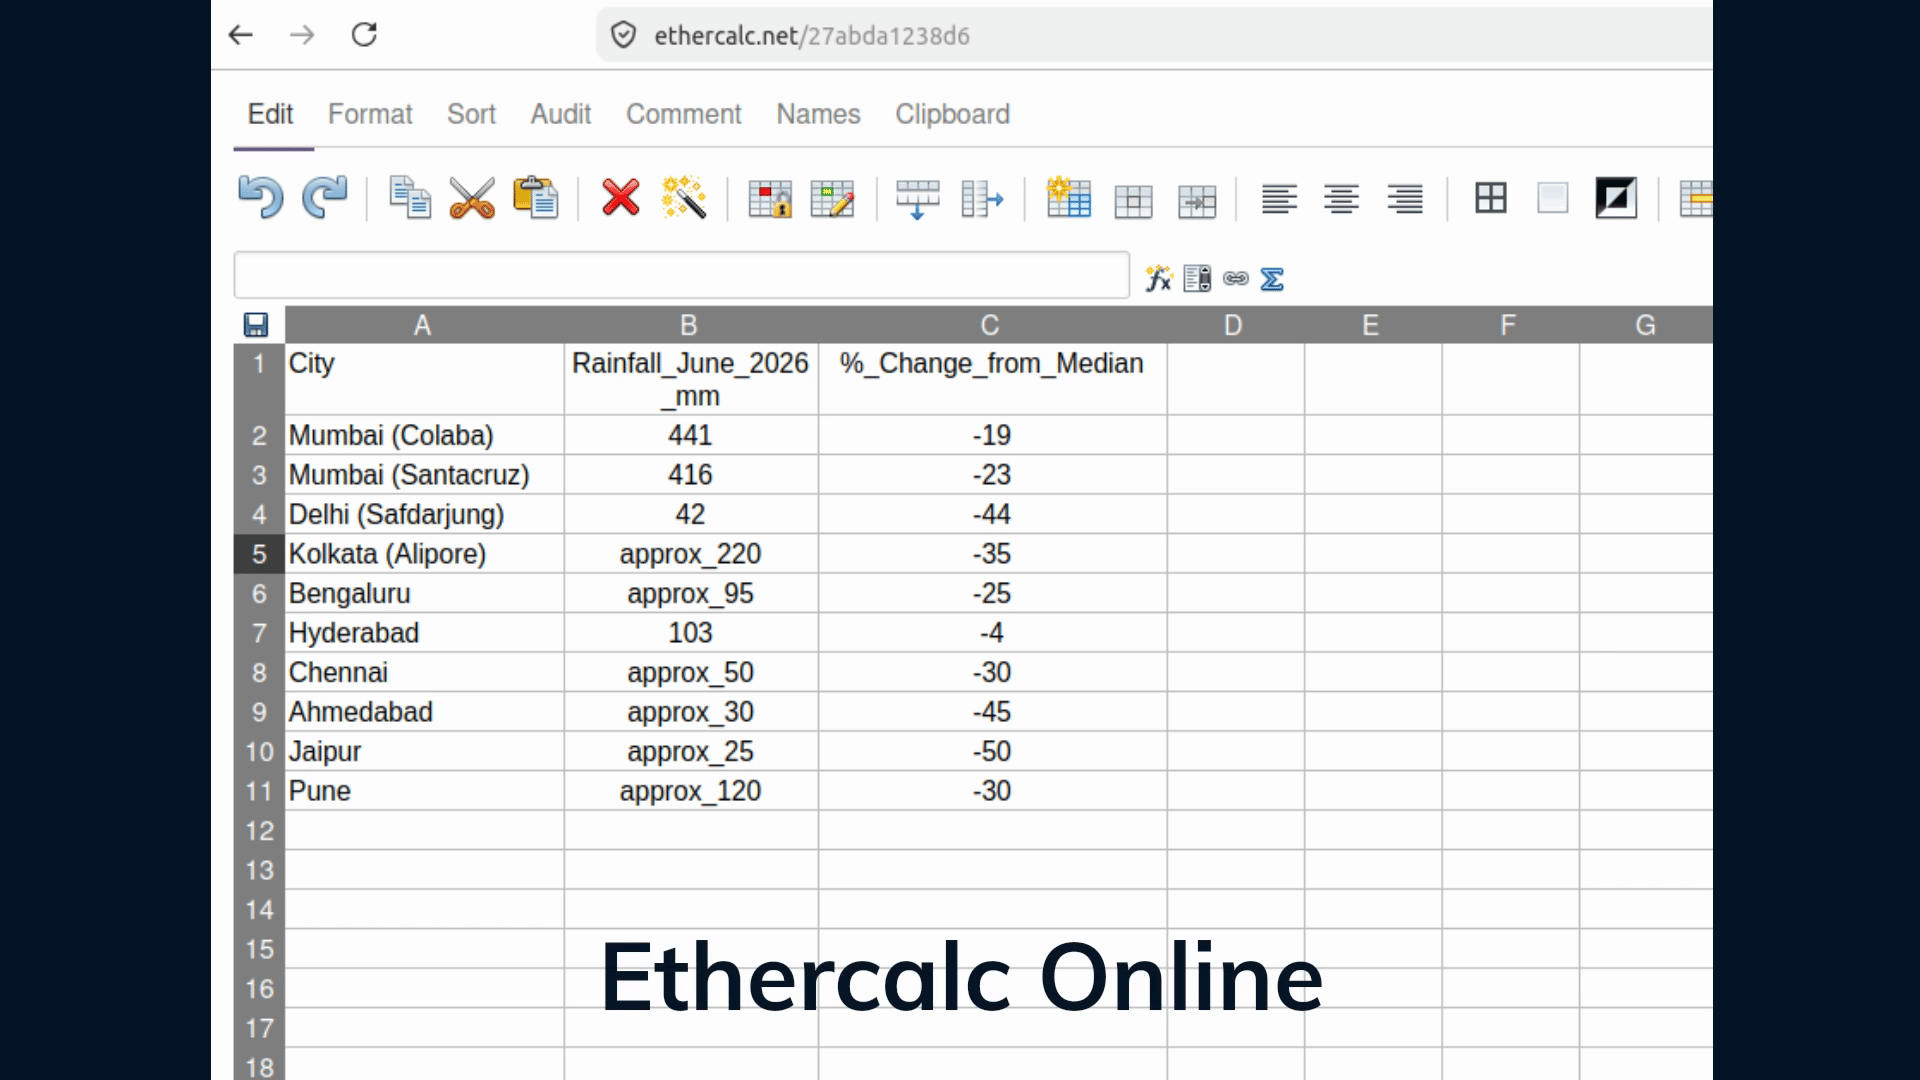
Task: Apply center text alignment
Action: point(1342,199)
